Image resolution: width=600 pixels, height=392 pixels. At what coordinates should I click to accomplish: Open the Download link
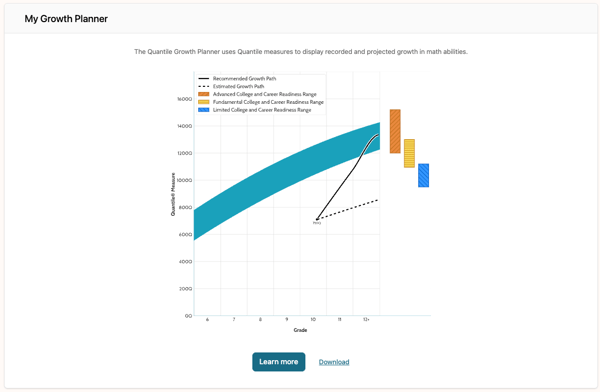334,362
